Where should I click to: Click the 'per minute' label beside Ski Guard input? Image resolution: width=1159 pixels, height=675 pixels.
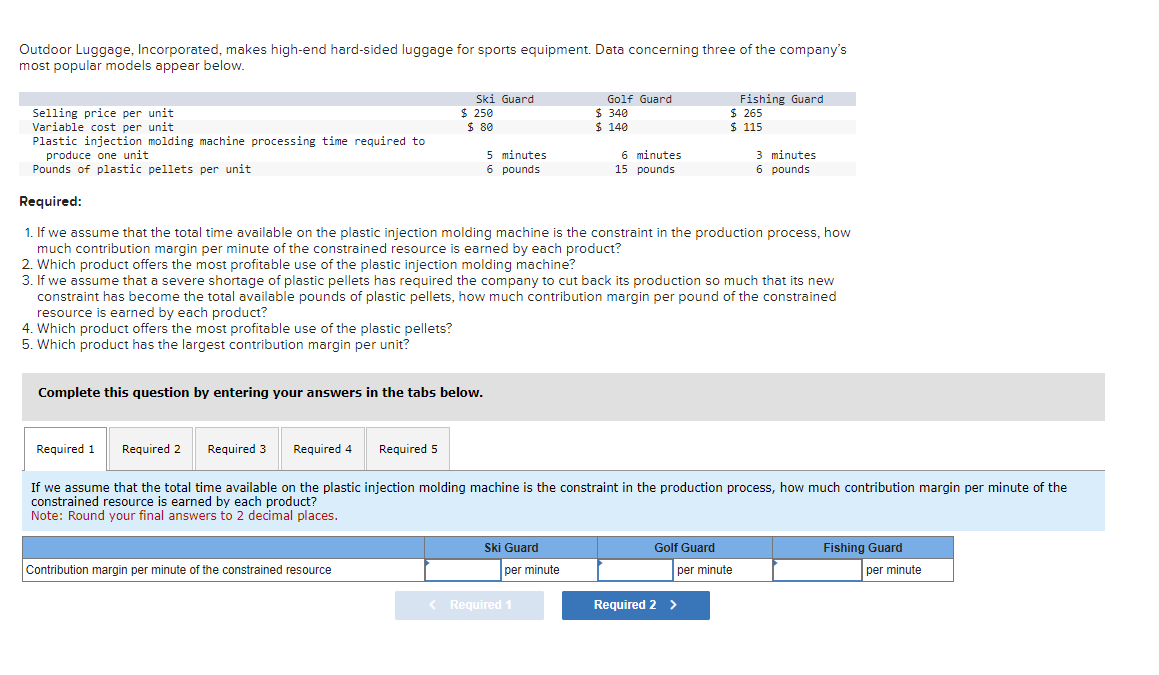[x=532, y=570]
